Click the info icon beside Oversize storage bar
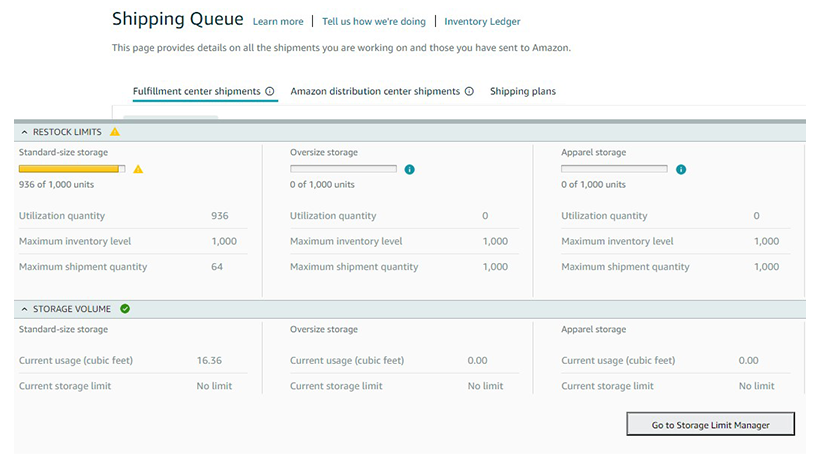The height and width of the screenshot is (462, 820). (x=409, y=170)
